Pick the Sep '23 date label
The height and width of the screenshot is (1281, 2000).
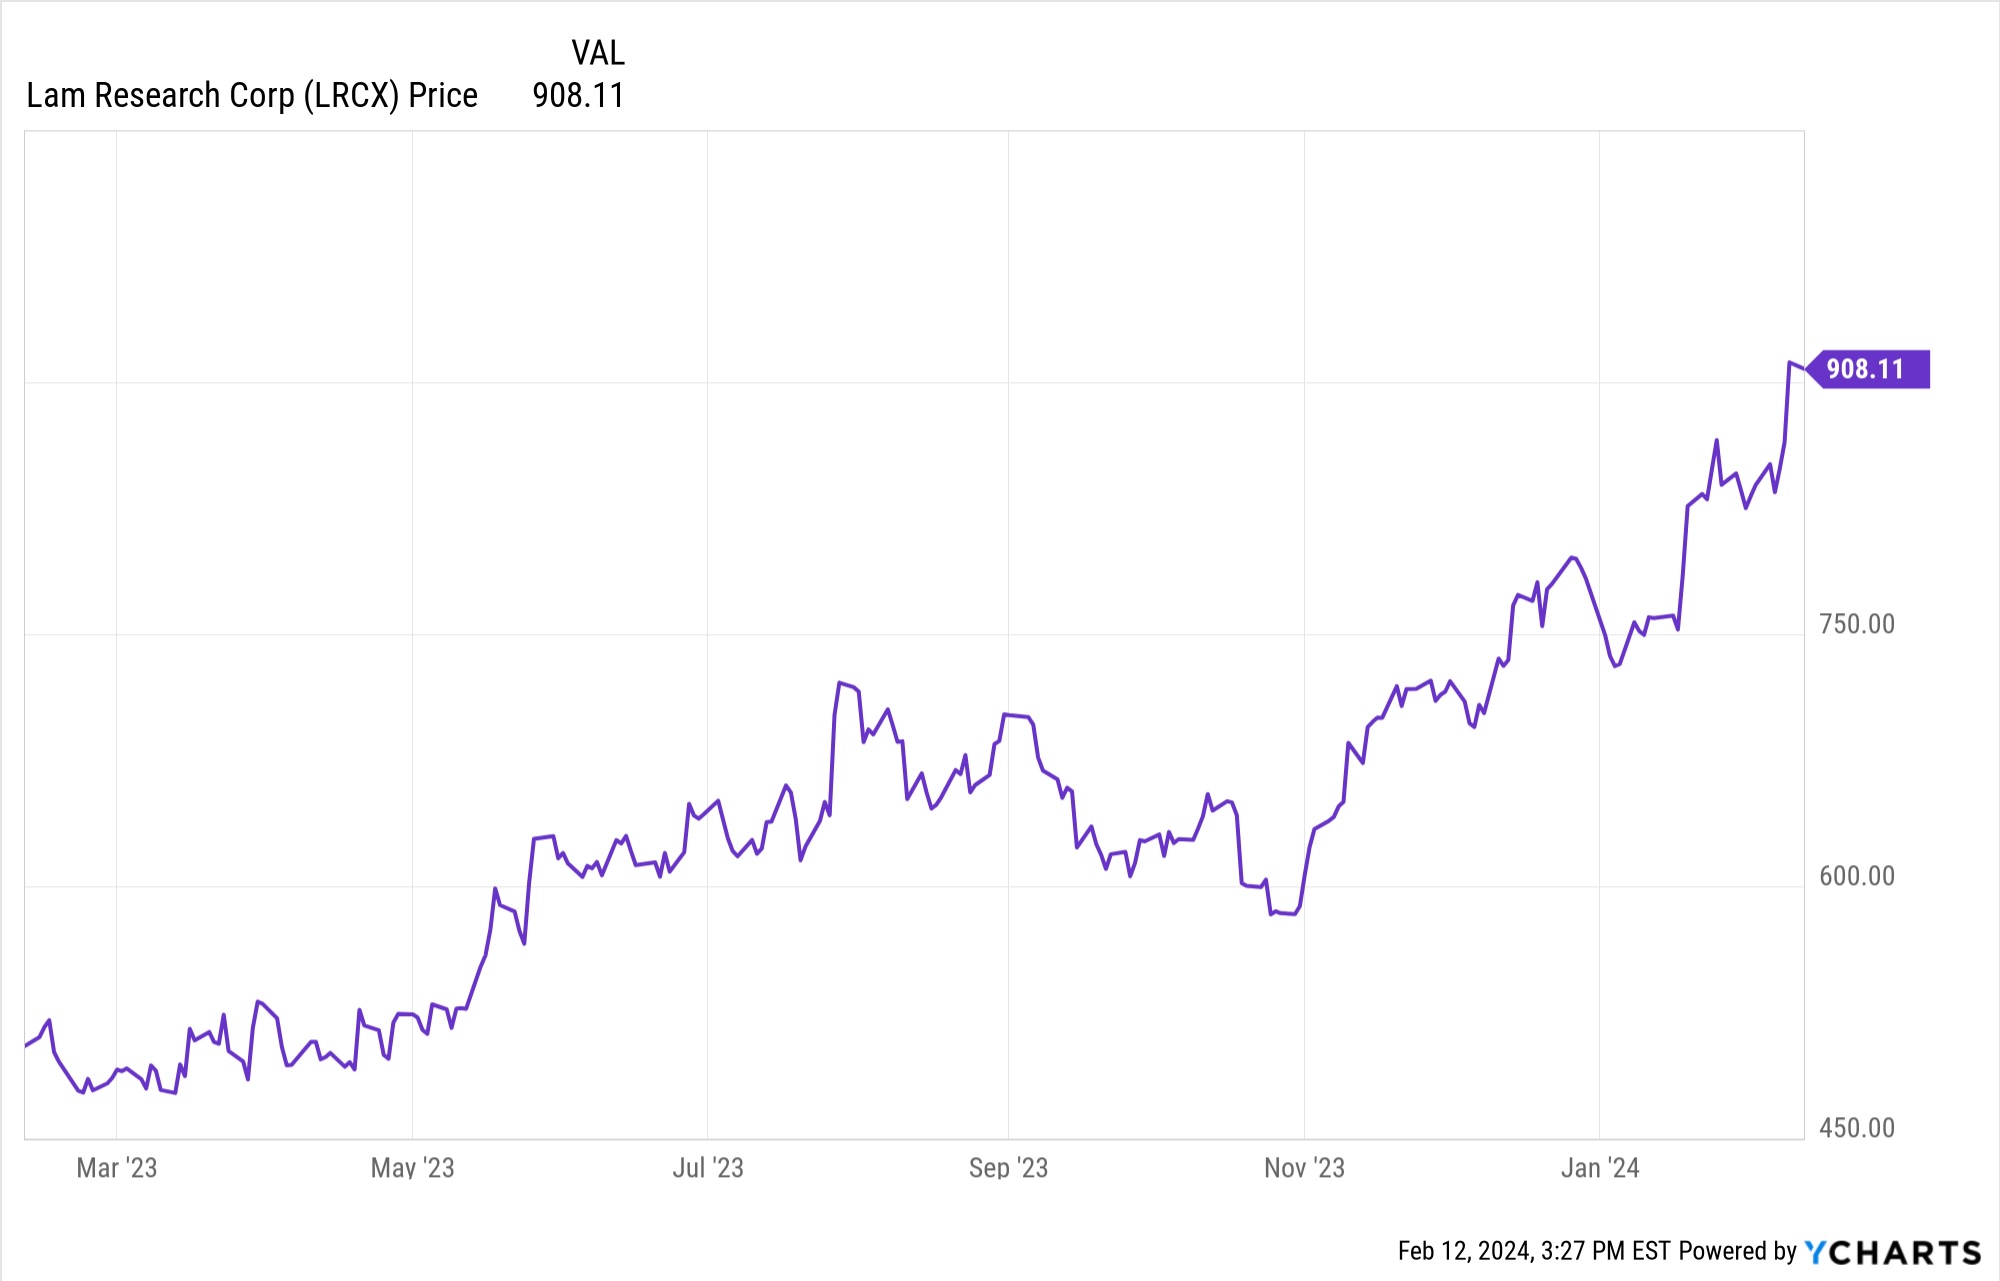[x=1008, y=1168]
